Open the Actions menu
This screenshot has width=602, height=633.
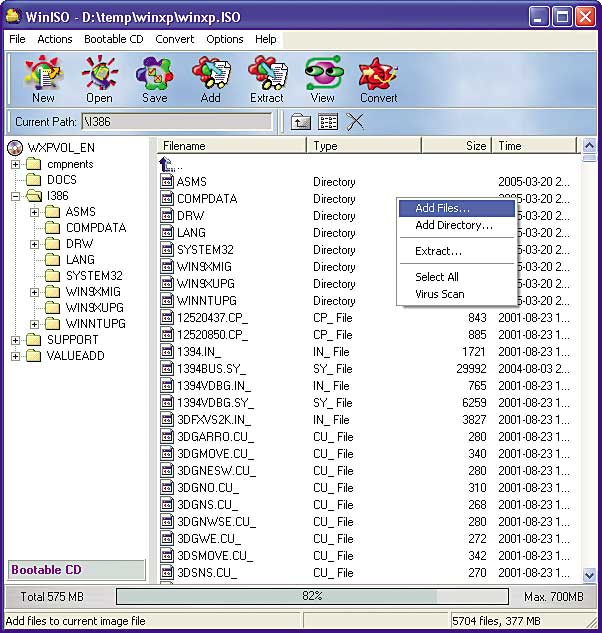[55, 39]
